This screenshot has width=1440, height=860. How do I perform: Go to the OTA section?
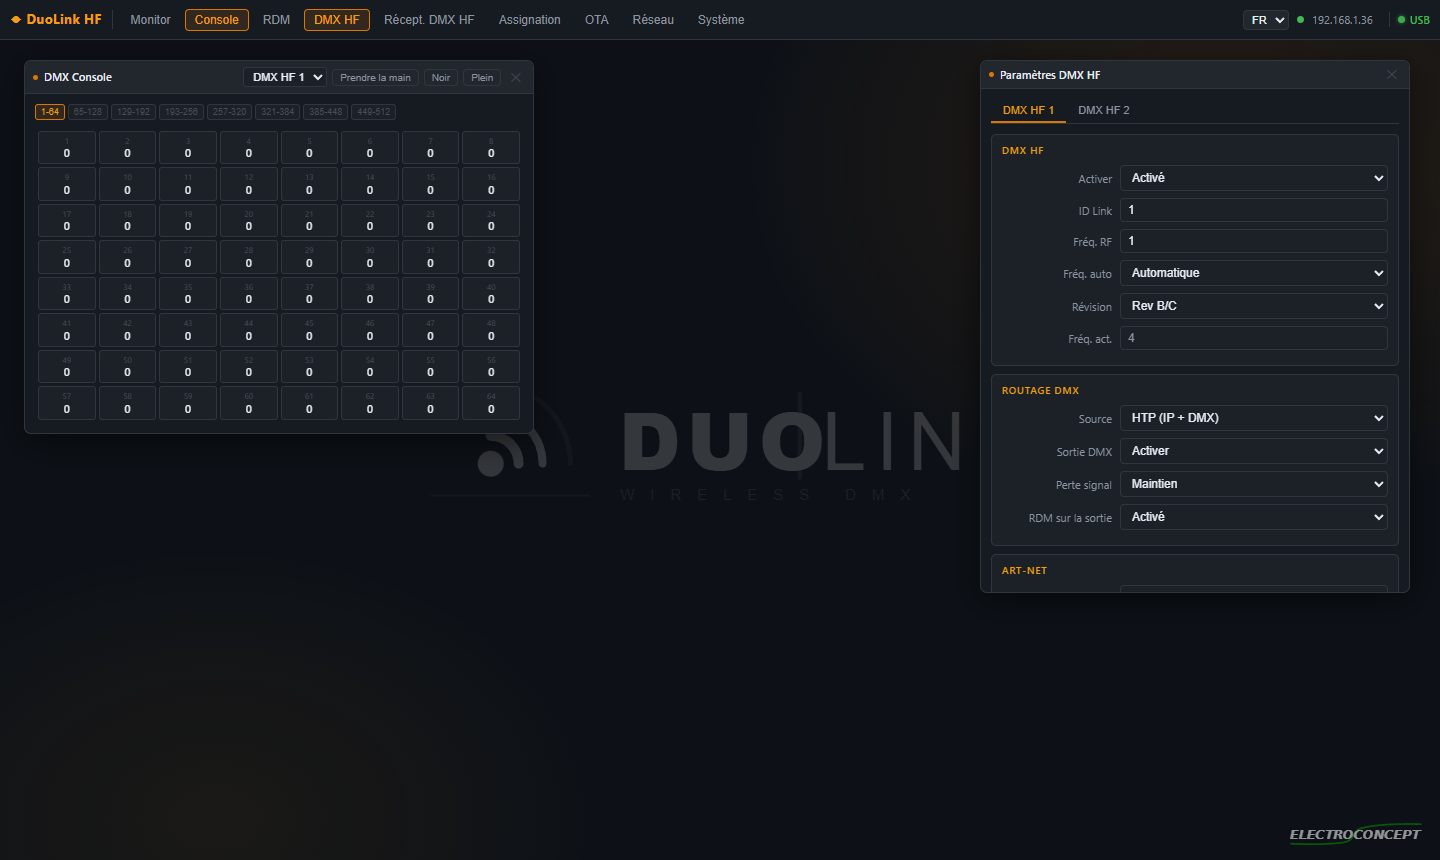pyautogui.click(x=597, y=20)
